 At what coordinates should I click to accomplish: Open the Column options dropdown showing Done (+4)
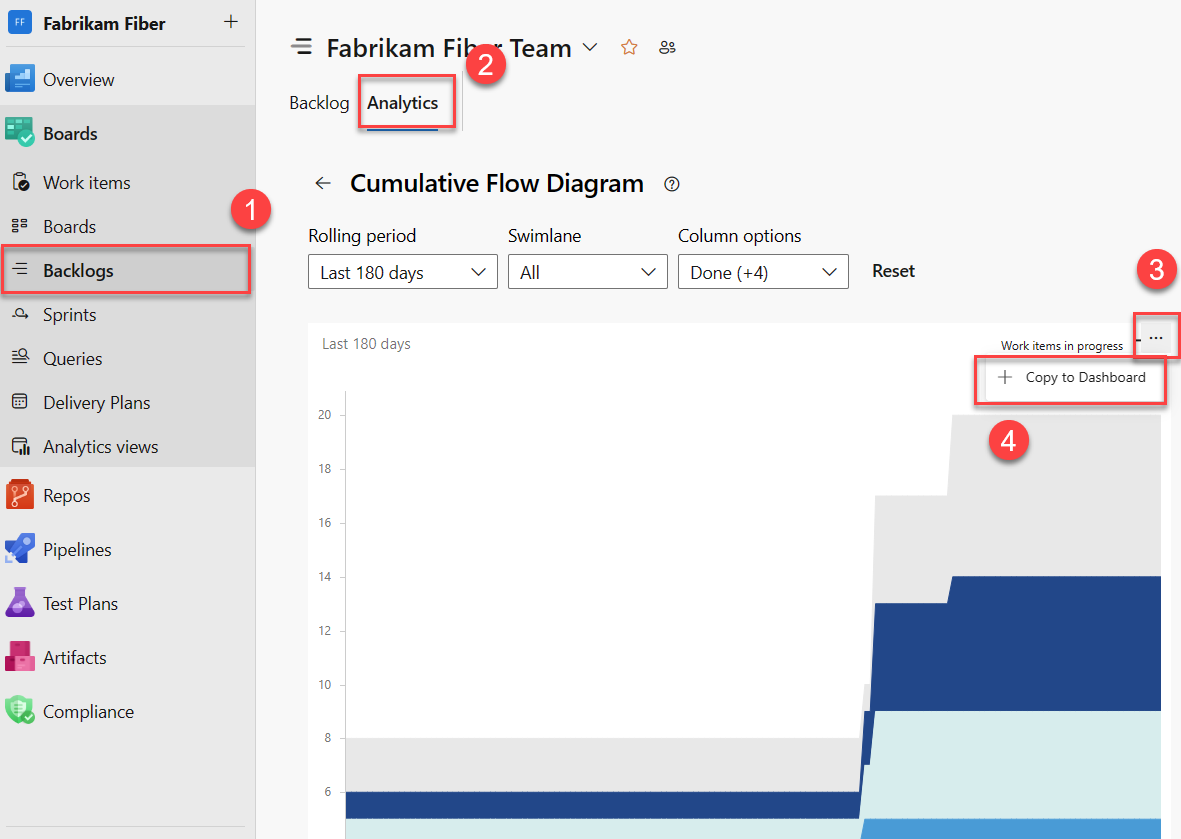(763, 271)
